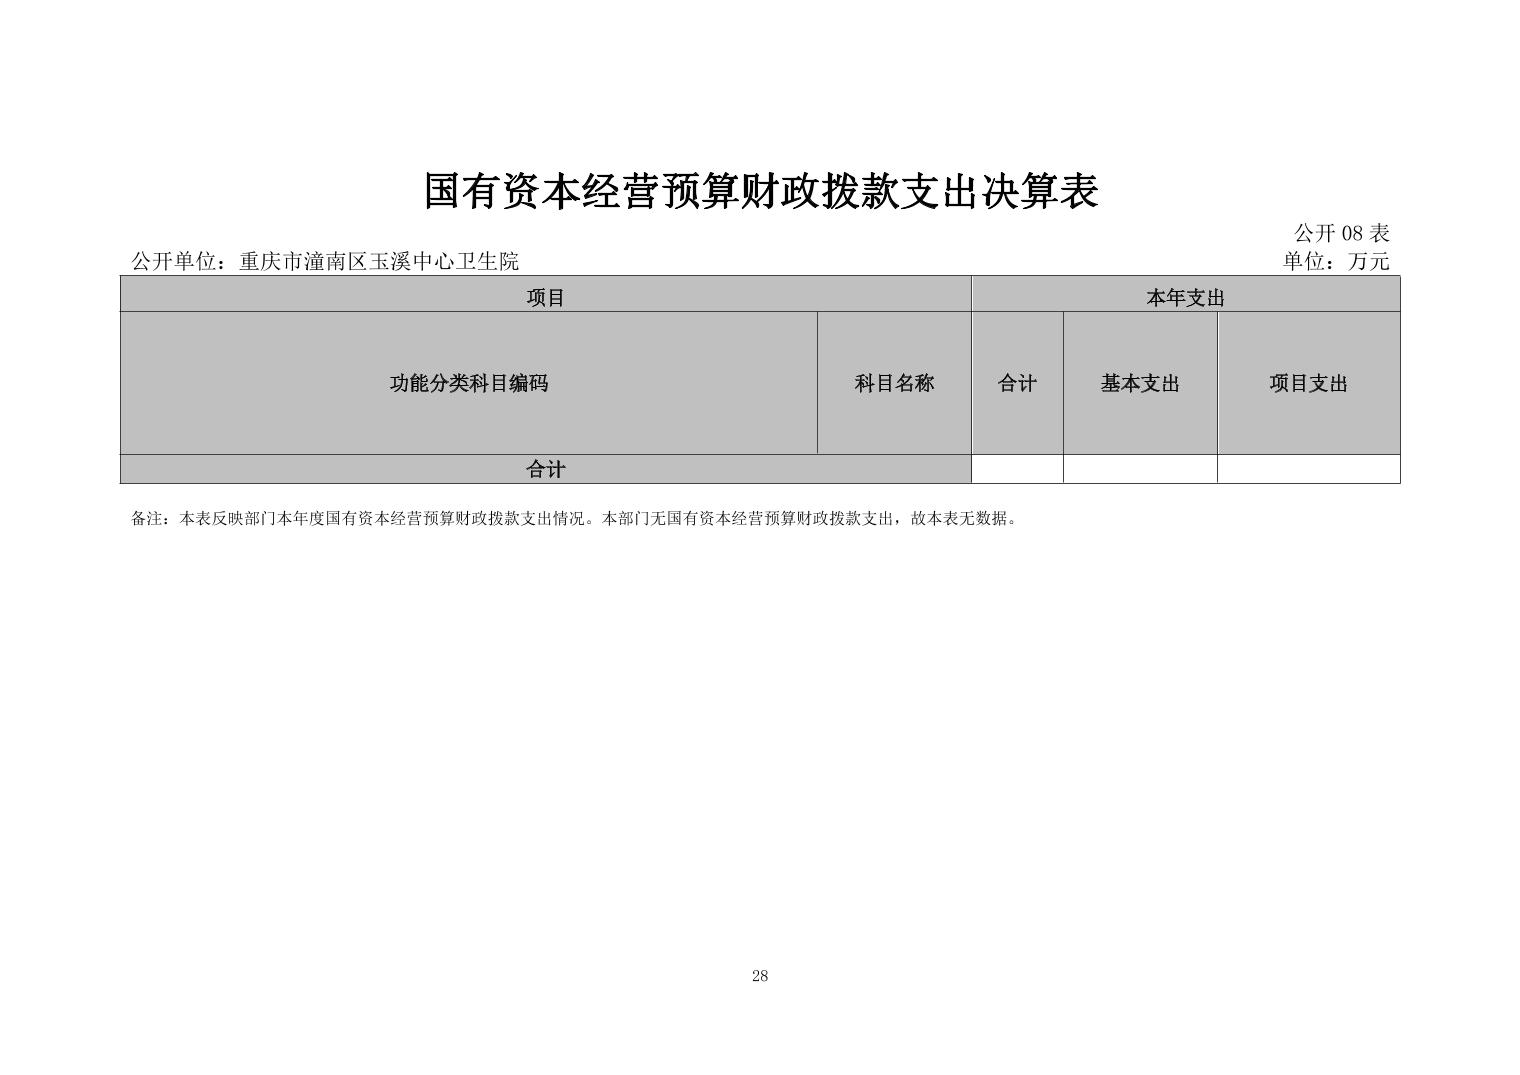Click 公开单位：重庆市潼南区玉溪中心卫生院

click(x=325, y=262)
